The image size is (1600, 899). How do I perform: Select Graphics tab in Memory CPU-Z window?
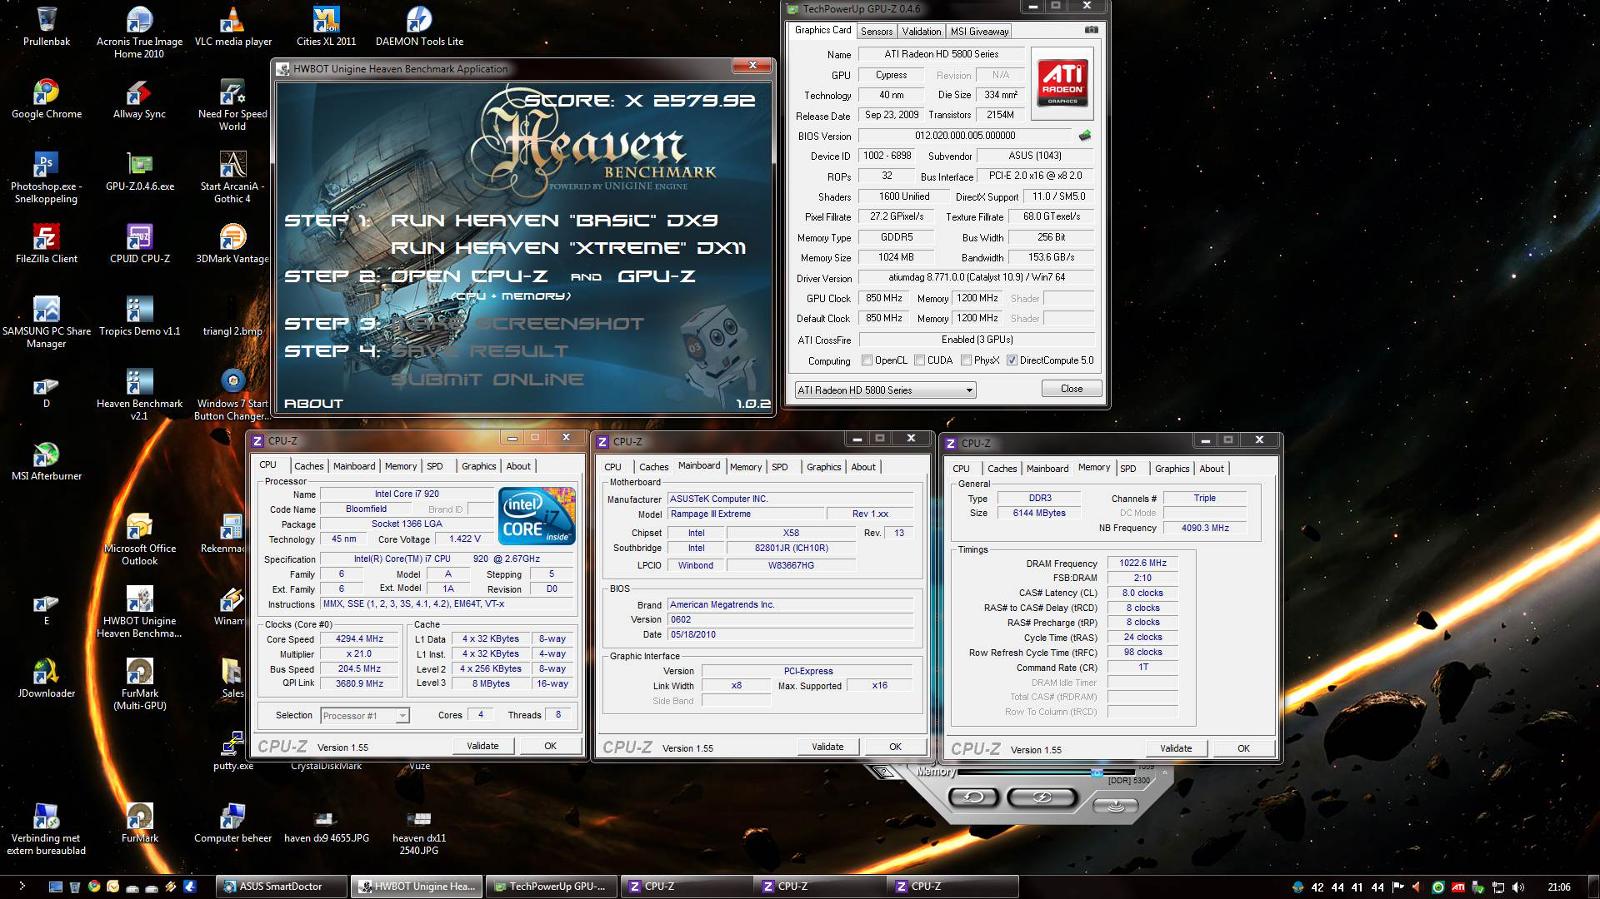[1172, 468]
